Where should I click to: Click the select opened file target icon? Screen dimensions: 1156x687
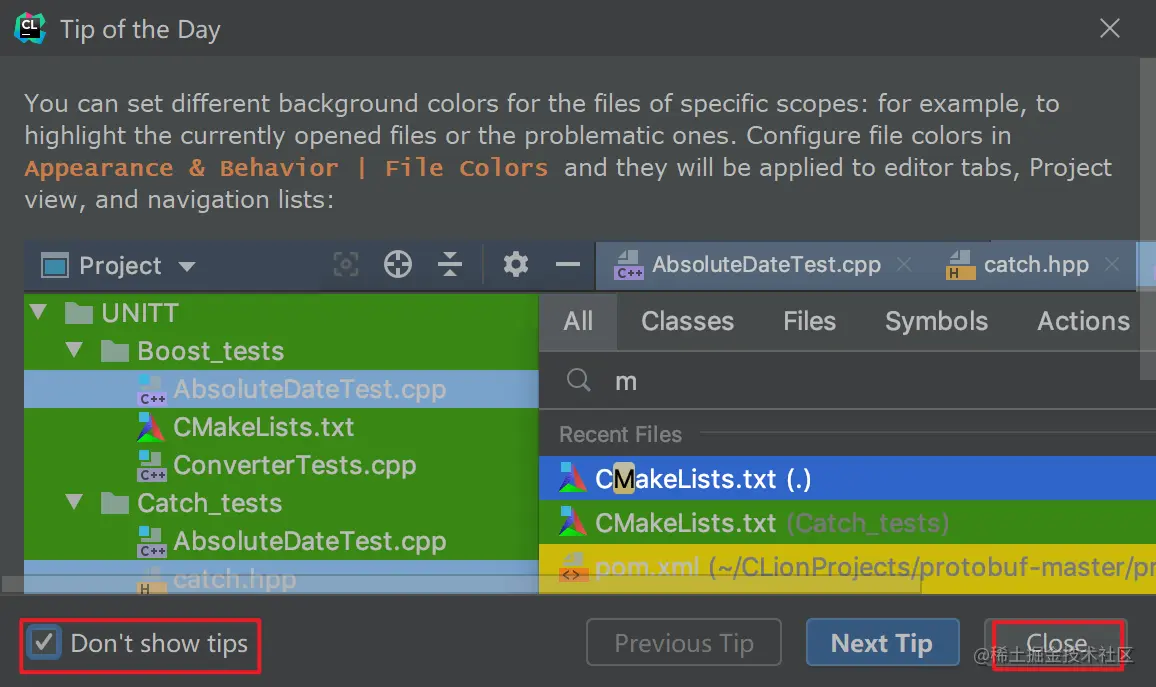tap(346, 264)
